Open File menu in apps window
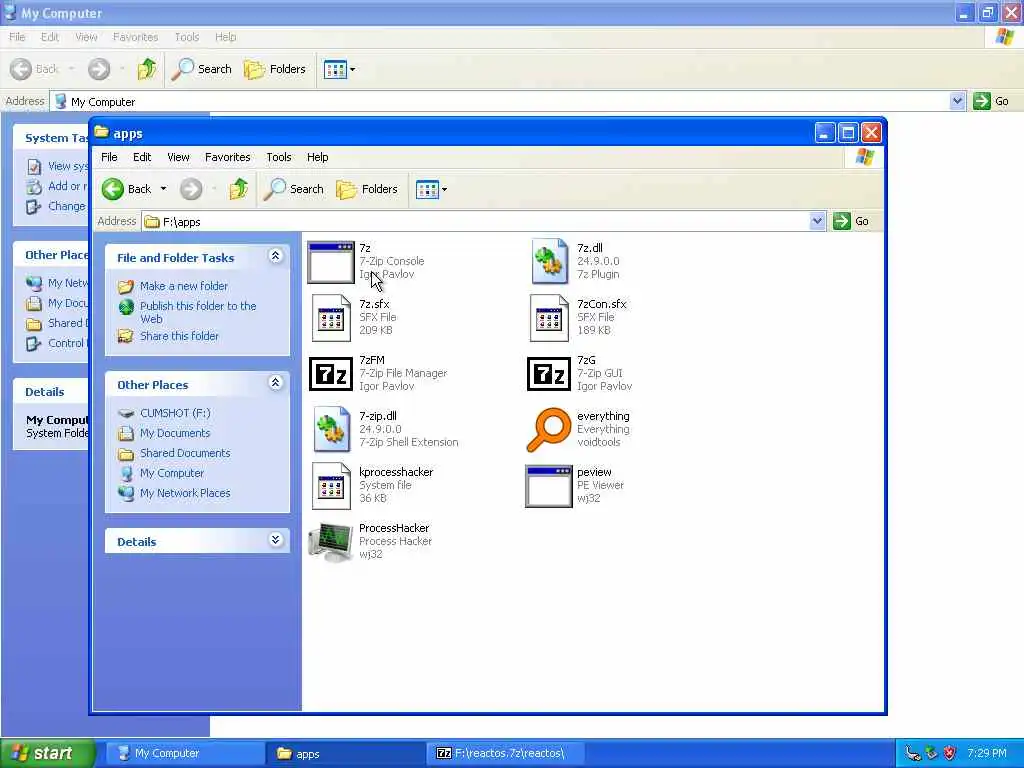Screen dimensions: 1024x768 coord(109,157)
